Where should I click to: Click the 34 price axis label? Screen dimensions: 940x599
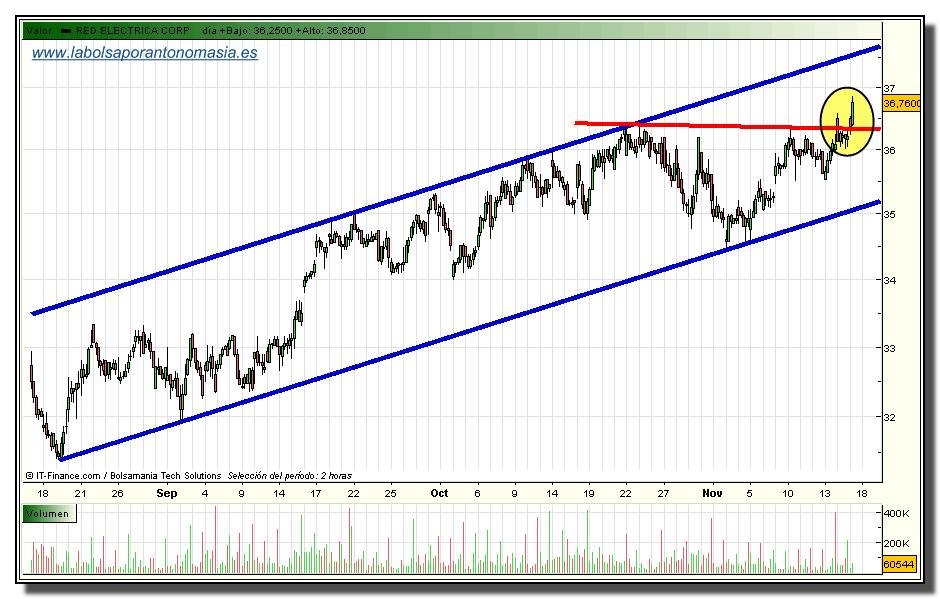pyautogui.click(x=889, y=280)
